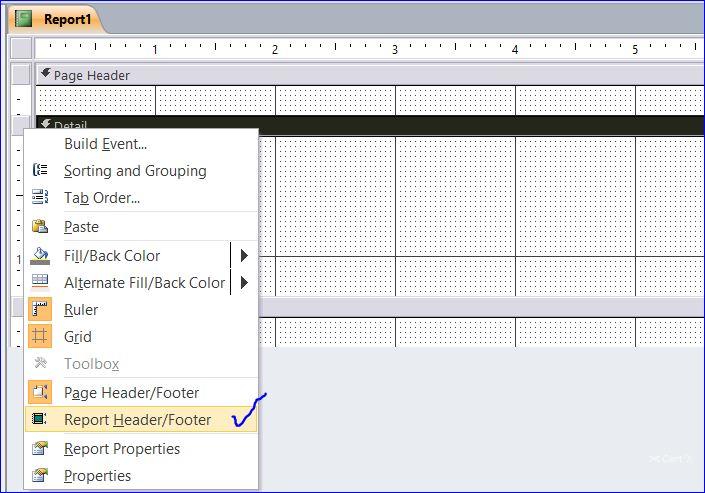Click the Properties icon at menu bottom
The width and height of the screenshot is (705, 493).
[x=40, y=476]
